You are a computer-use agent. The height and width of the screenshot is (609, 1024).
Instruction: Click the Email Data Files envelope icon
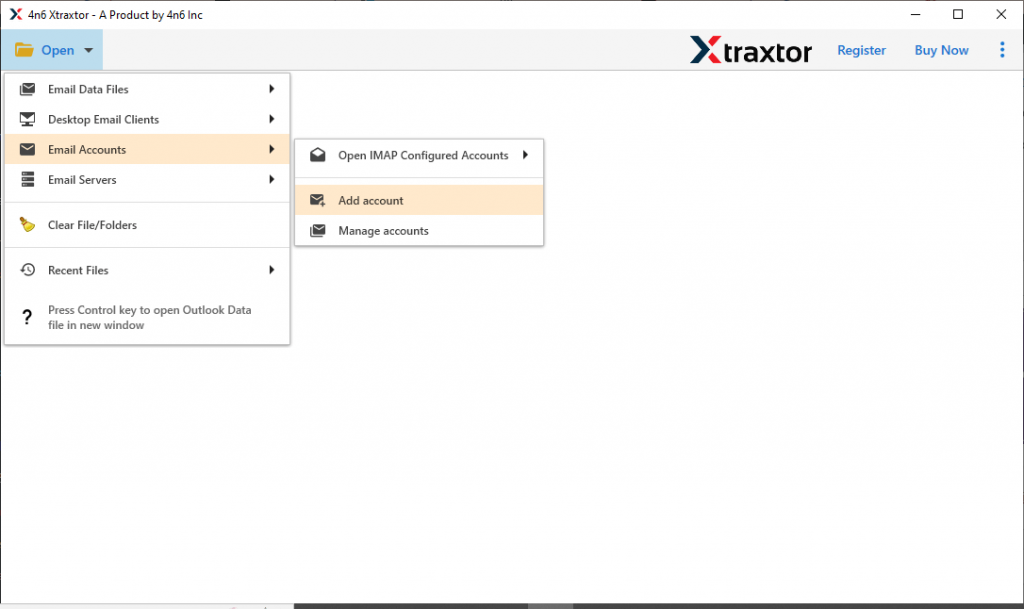point(28,90)
